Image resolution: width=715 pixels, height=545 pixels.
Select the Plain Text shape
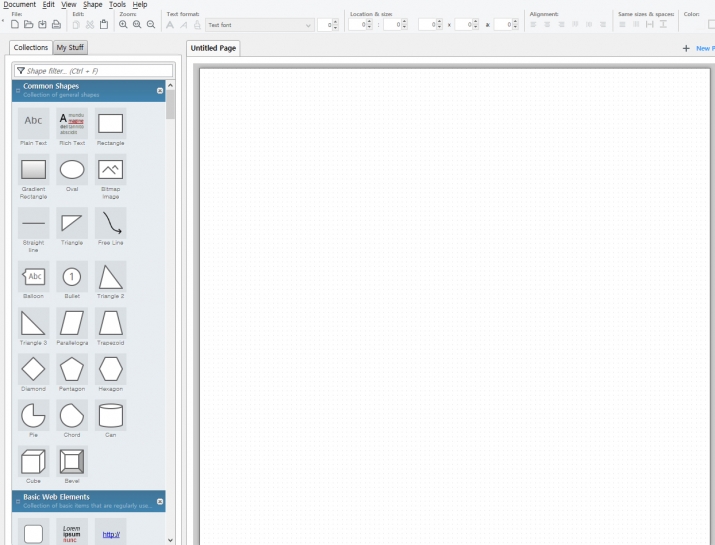[33, 127]
